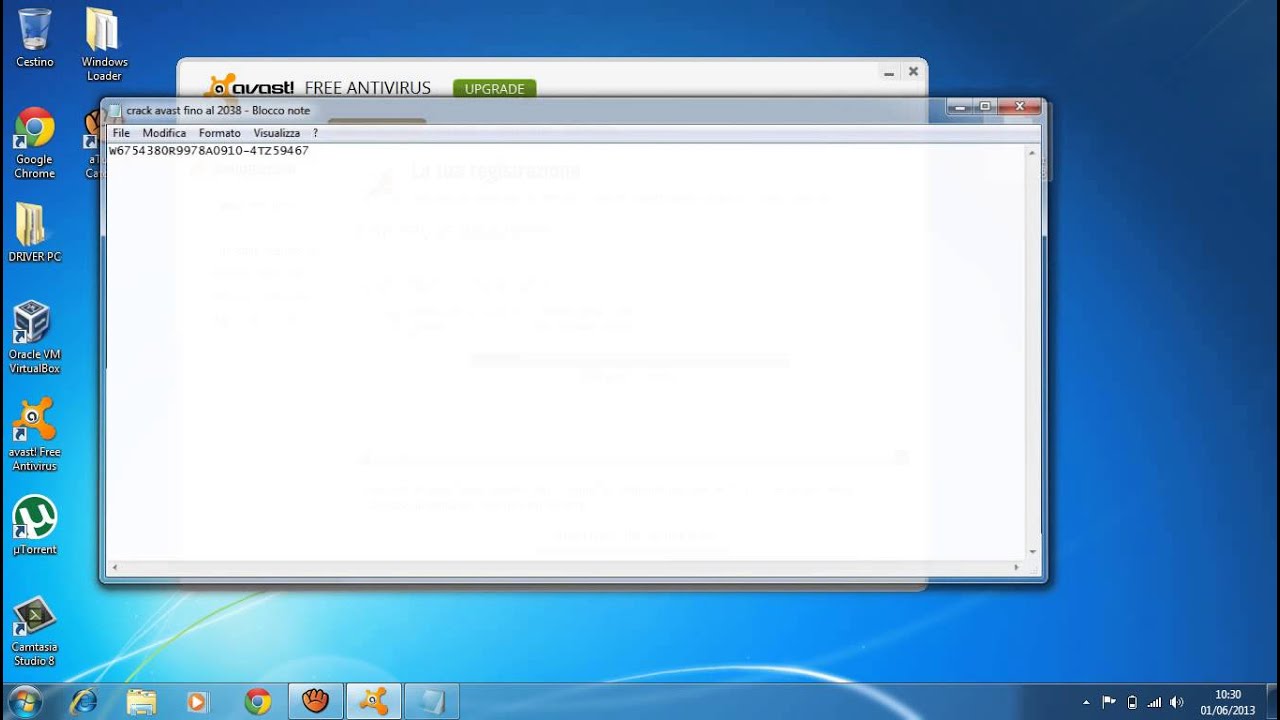Open network signal tray icon

click(x=1155, y=703)
